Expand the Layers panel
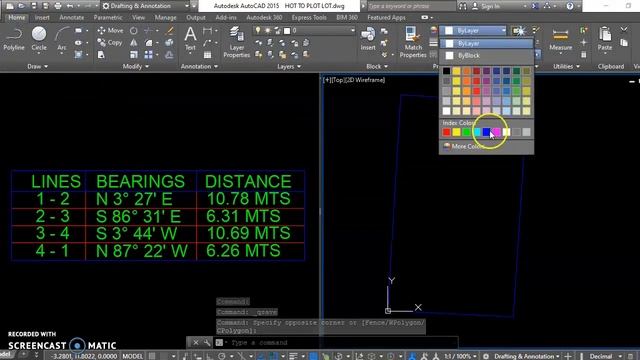 point(289,66)
